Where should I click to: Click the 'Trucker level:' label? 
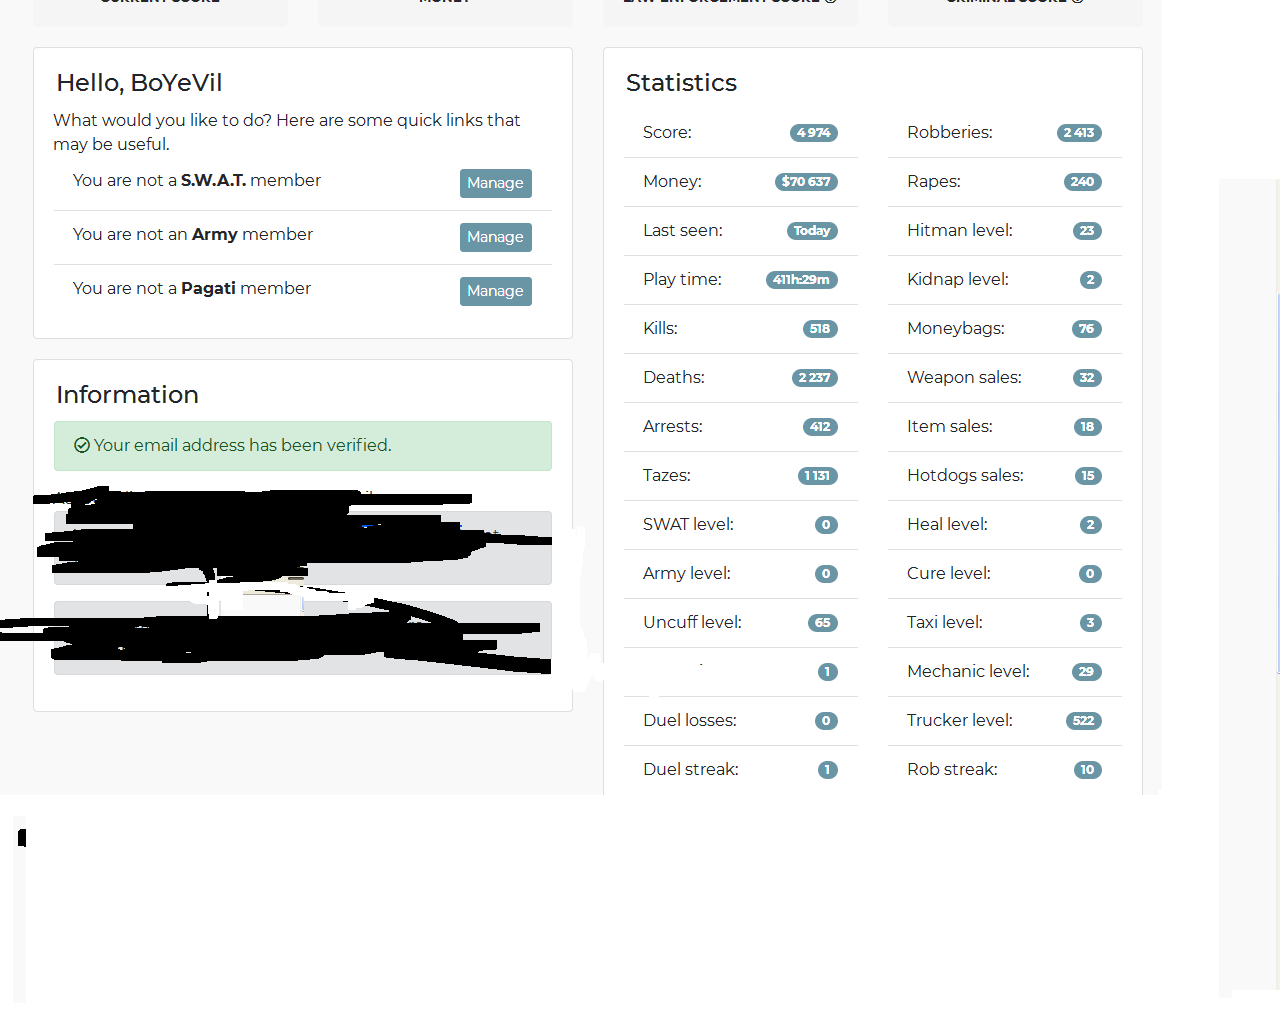click(x=960, y=721)
